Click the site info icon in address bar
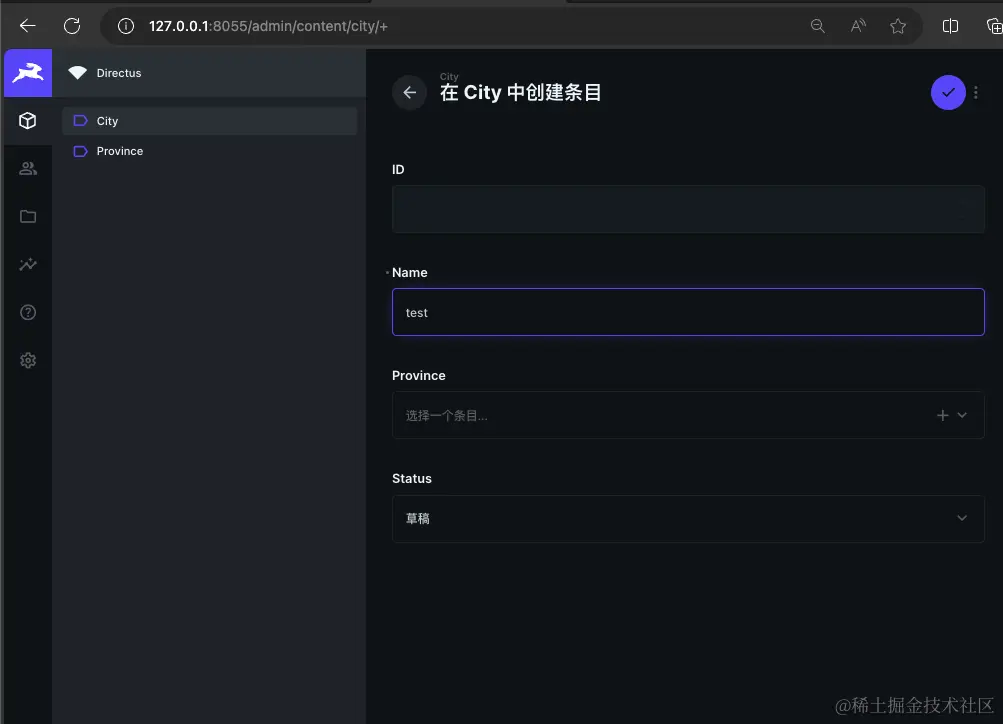 [x=126, y=26]
